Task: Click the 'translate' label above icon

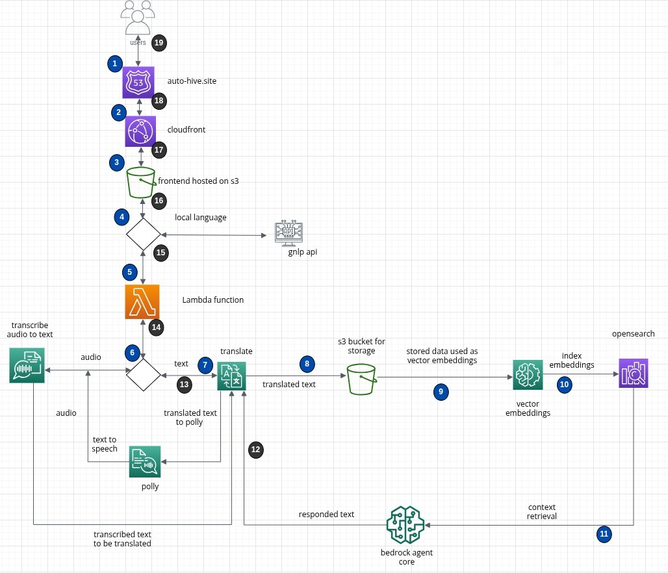Action: 236,351
